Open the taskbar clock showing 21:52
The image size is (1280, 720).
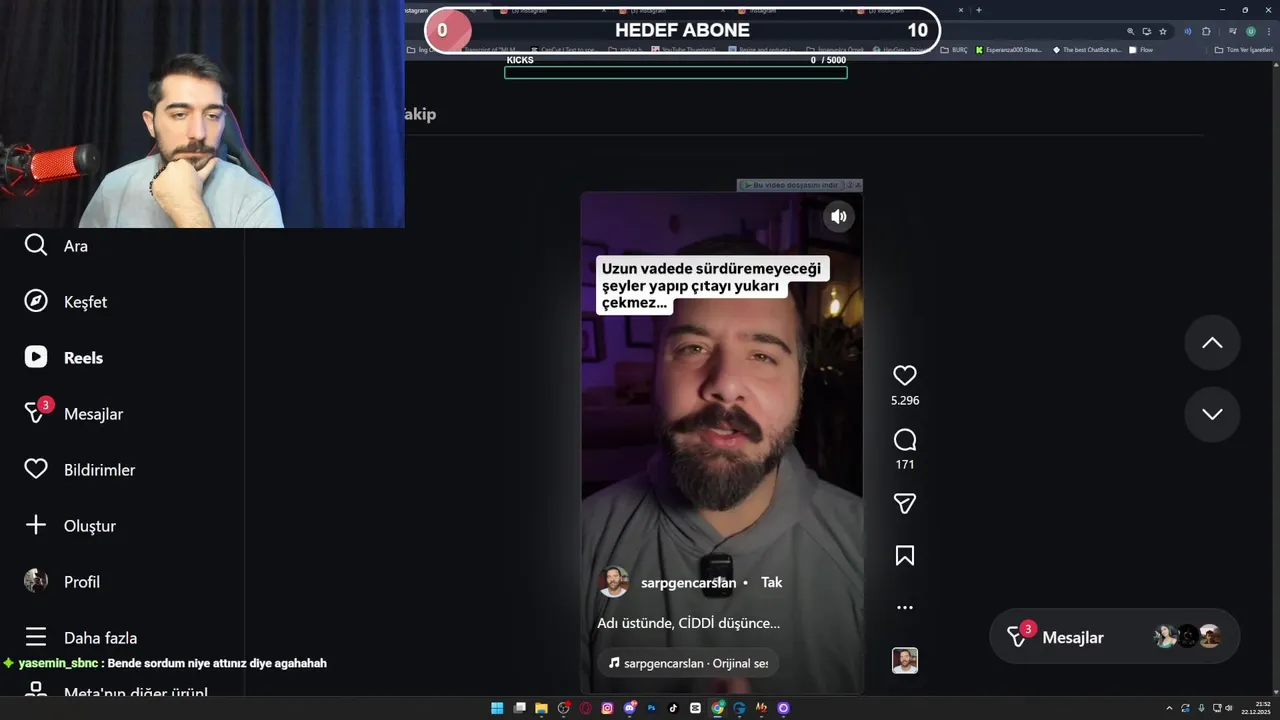(1256, 708)
